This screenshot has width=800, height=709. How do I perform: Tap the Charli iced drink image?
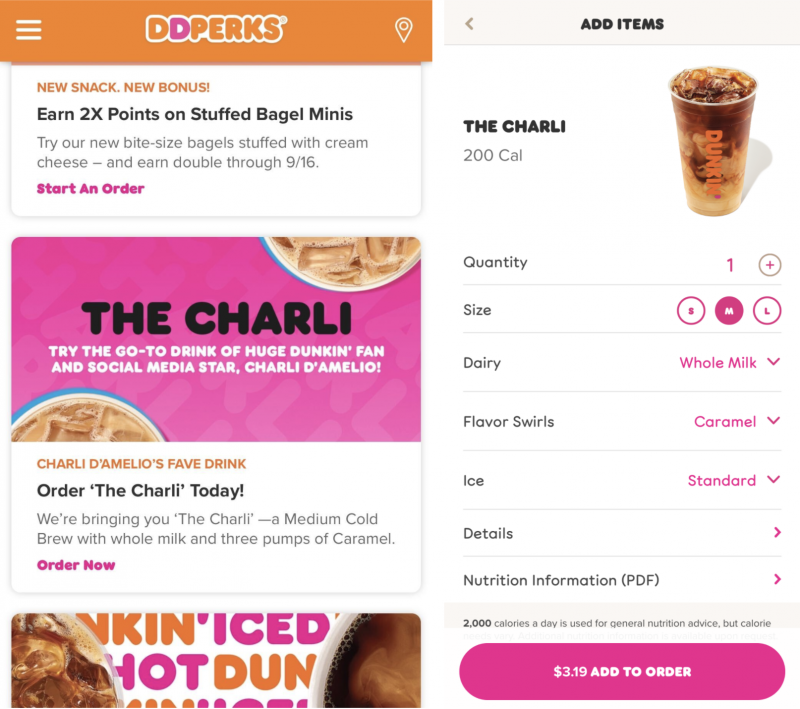[x=714, y=141]
